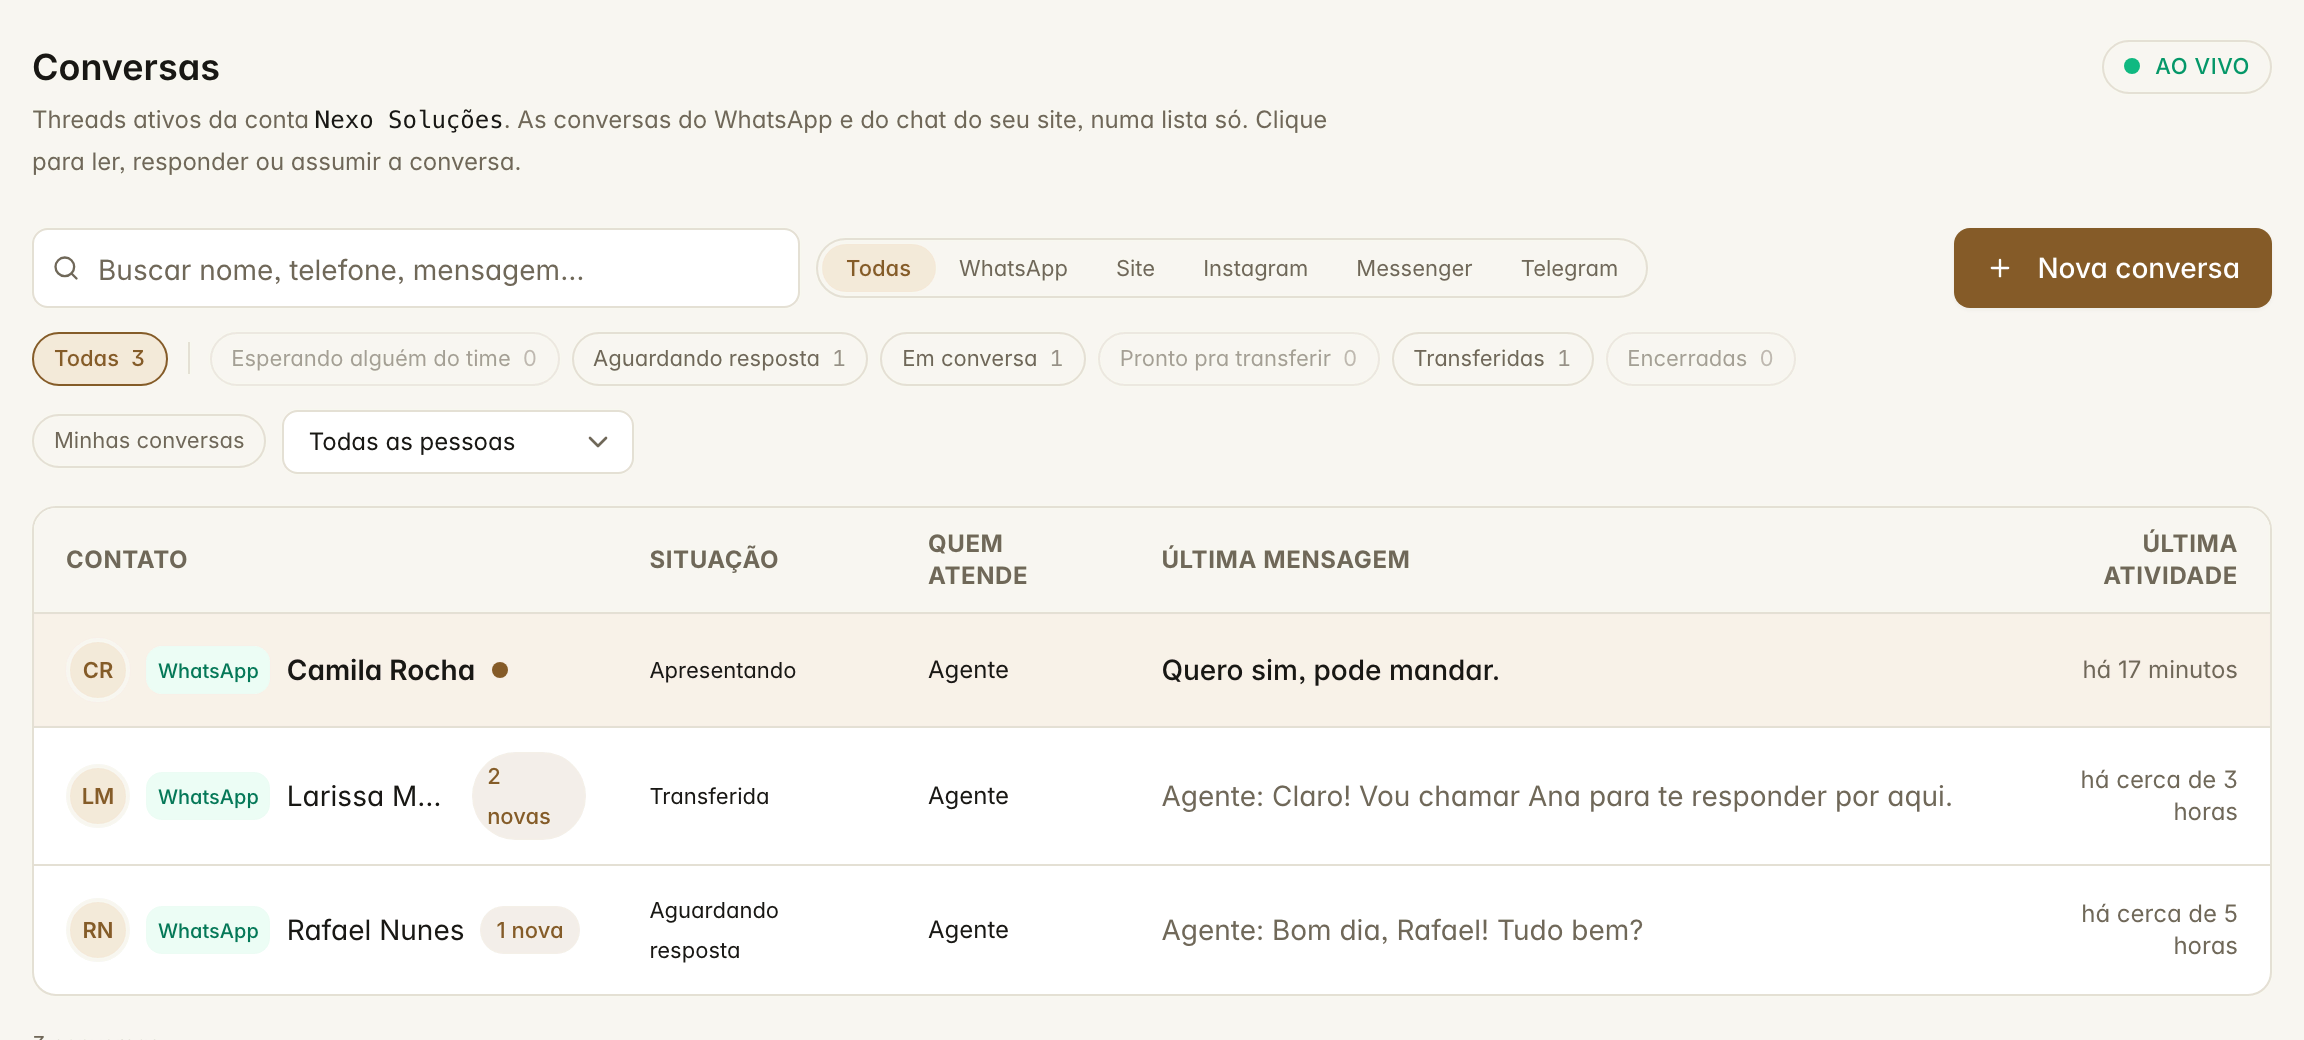Switch to the Instagram channel tab
Viewport: 2304px width, 1040px height.
click(1255, 268)
